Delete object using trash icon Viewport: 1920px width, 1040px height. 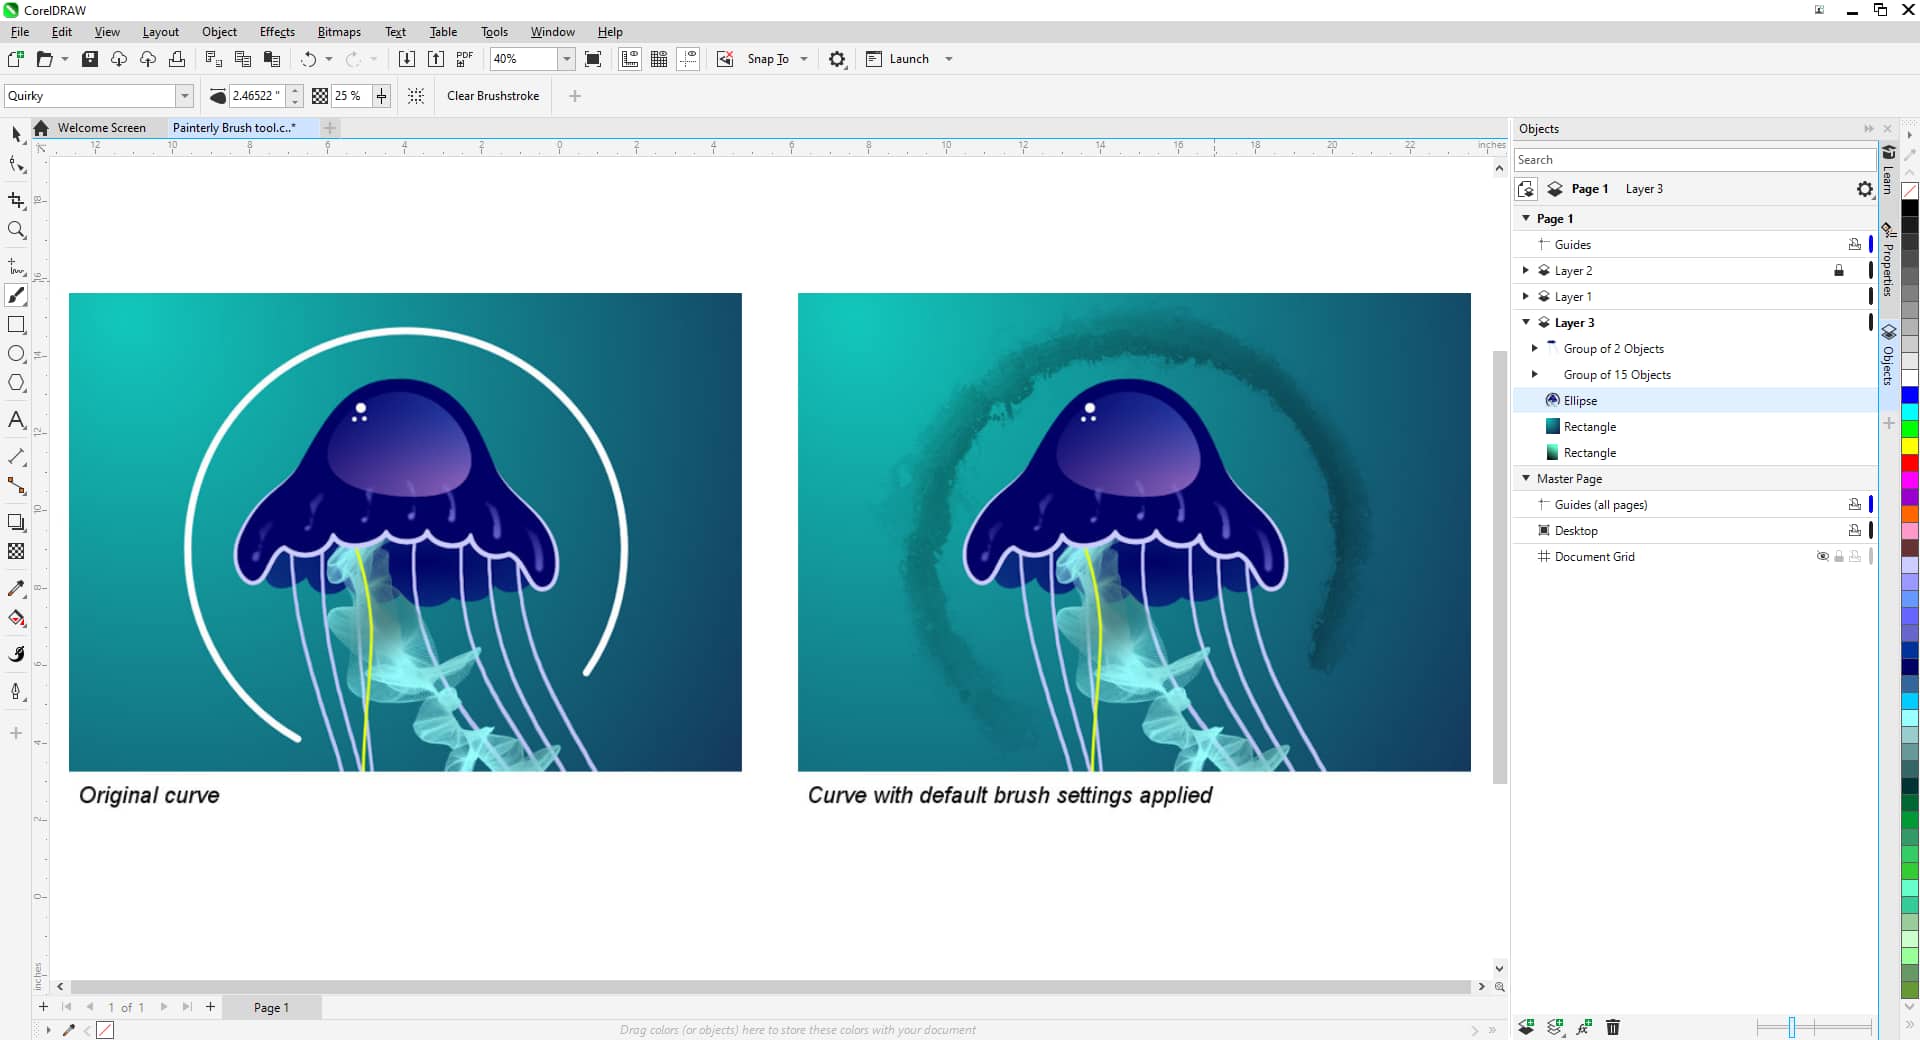(1613, 1027)
